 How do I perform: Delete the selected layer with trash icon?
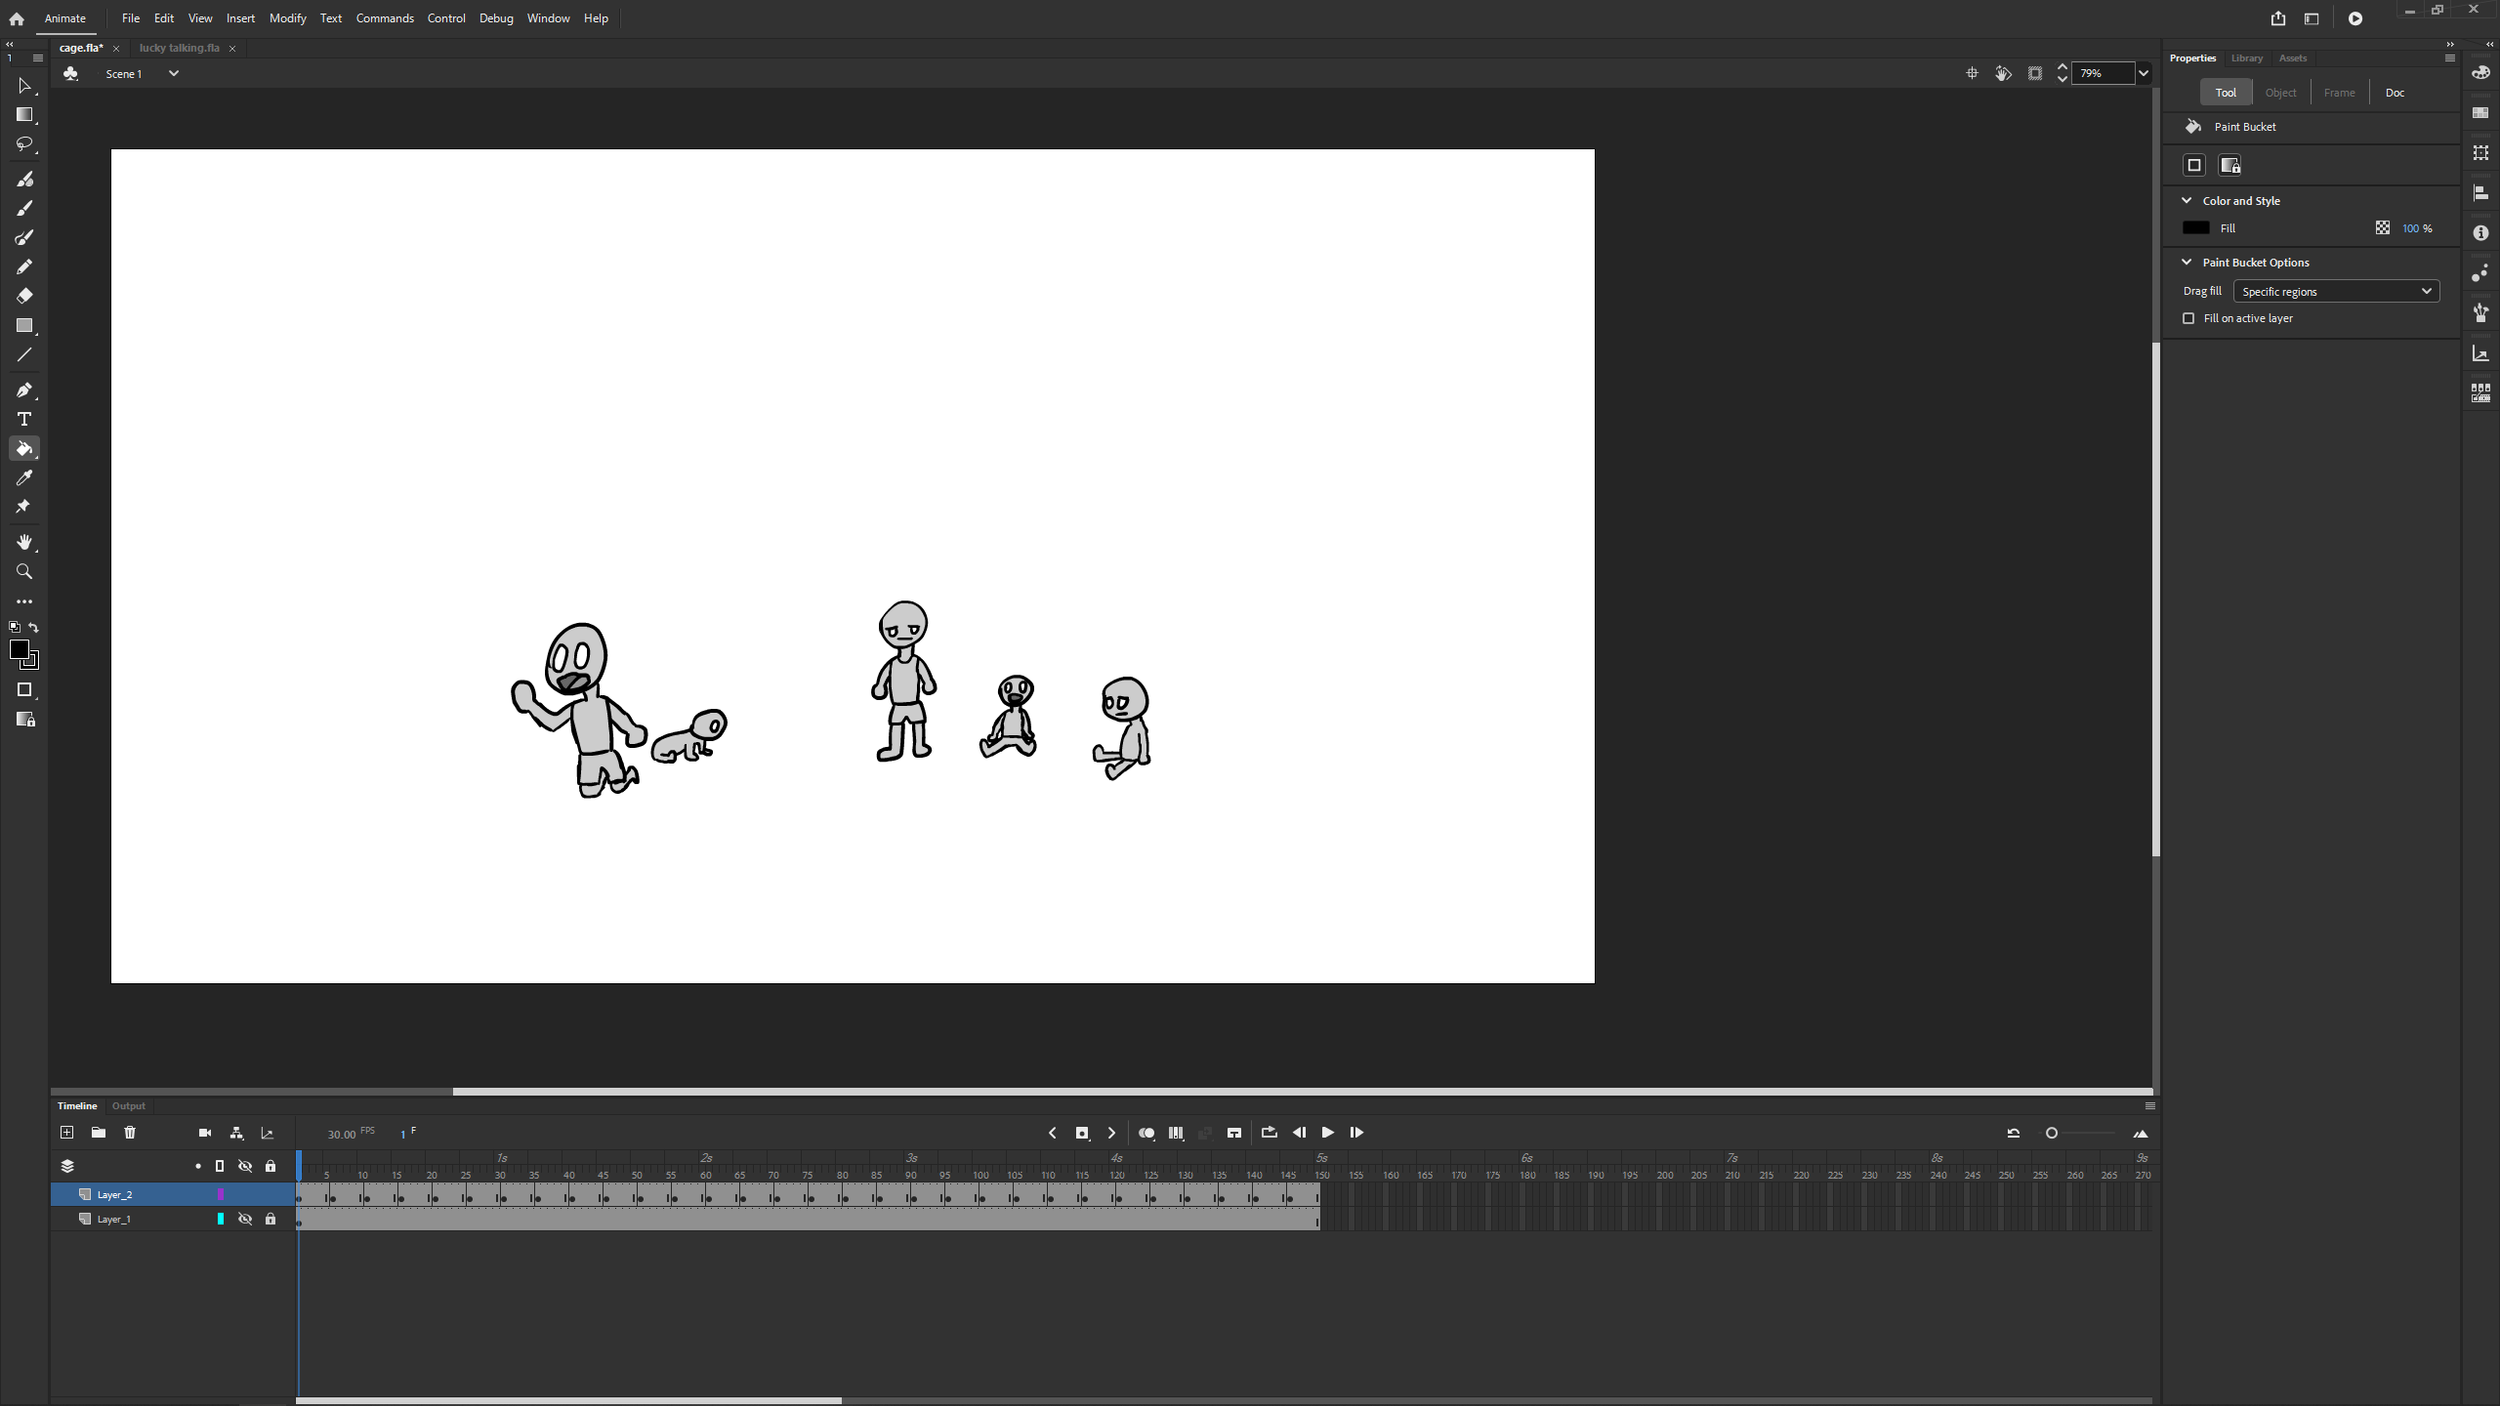(x=130, y=1133)
